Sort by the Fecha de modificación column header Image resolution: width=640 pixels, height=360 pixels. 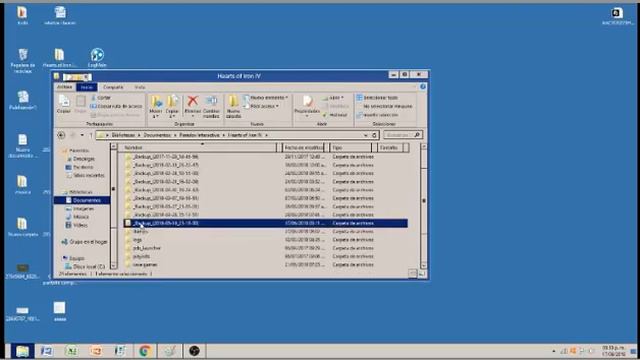(x=303, y=147)
